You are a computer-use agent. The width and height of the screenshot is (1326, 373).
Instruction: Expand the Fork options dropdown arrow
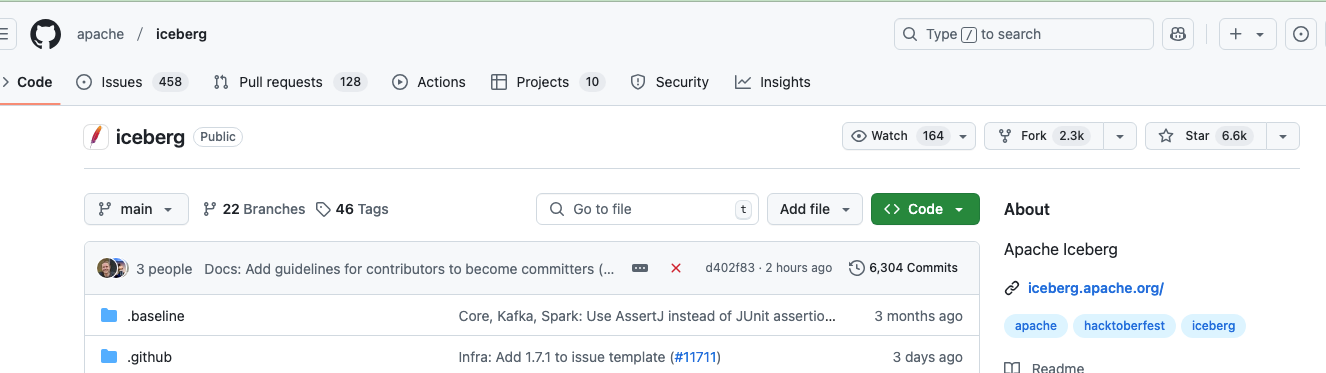[1120, 136]
